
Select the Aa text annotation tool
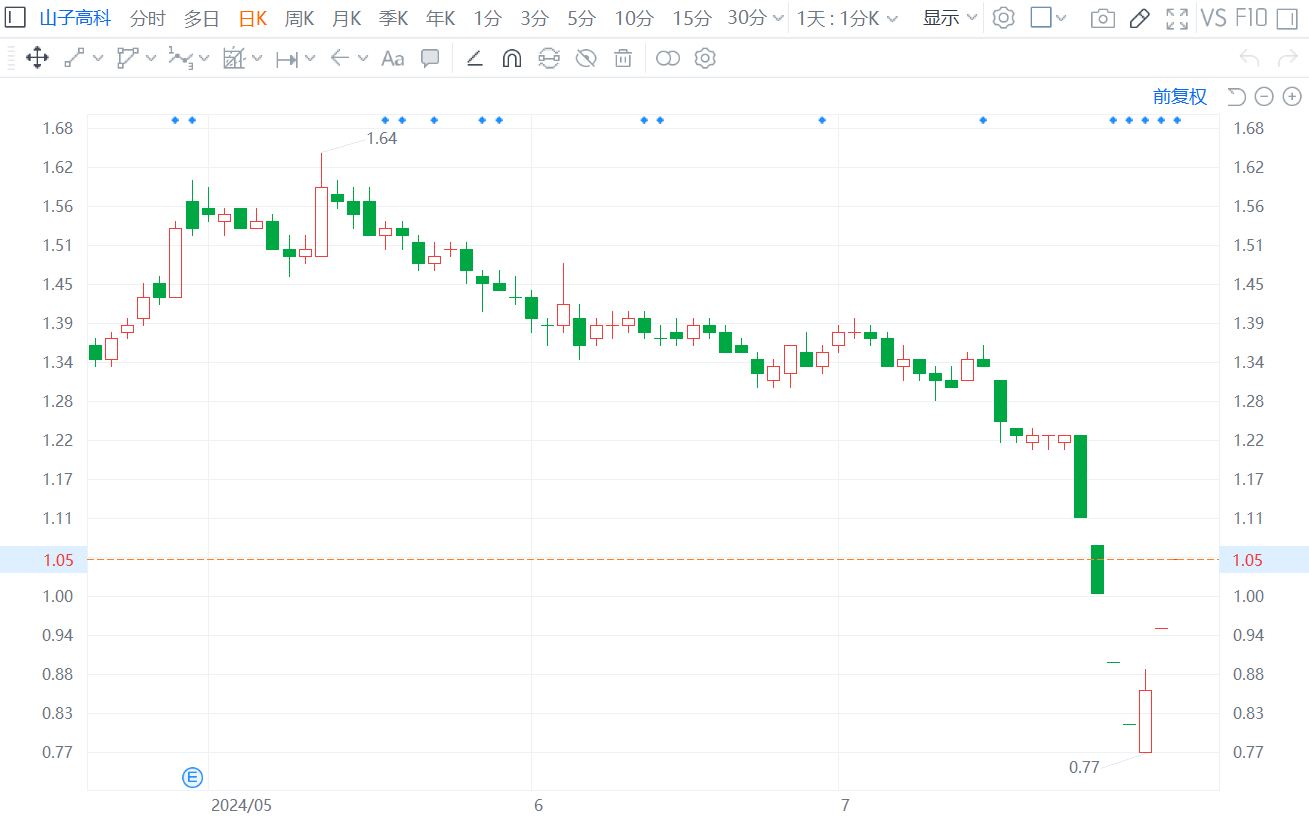(393, 58)
